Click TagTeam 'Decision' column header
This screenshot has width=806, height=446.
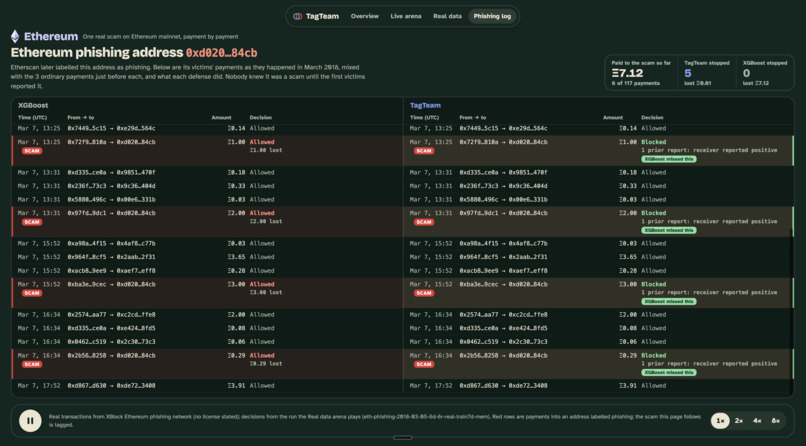pyautogui.click(x=652, y=118)
